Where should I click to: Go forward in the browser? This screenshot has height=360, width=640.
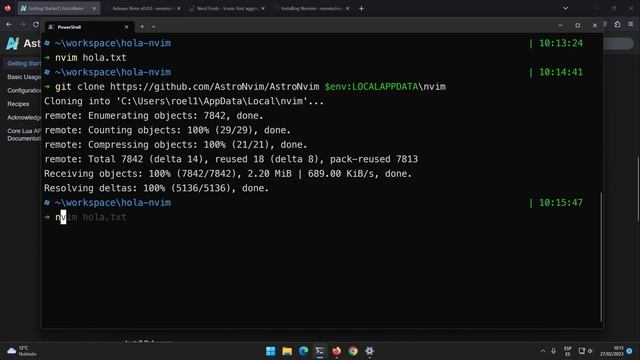(22, 24)
